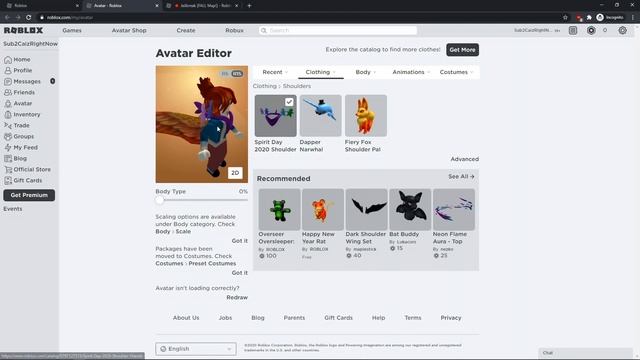Open Create in the top navigation
This screenshot has width=640, height=360.
pyautogui.click(x=186, y=31)
